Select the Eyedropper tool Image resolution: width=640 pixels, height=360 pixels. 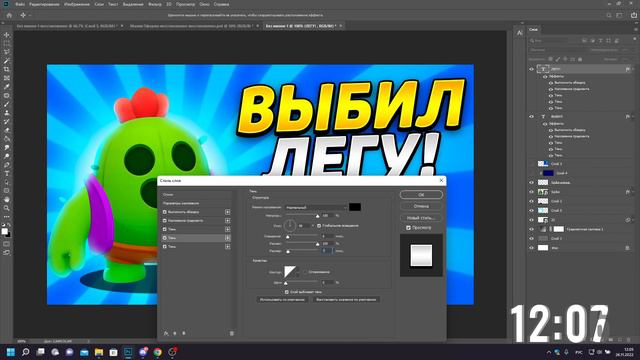coord(7,87)
